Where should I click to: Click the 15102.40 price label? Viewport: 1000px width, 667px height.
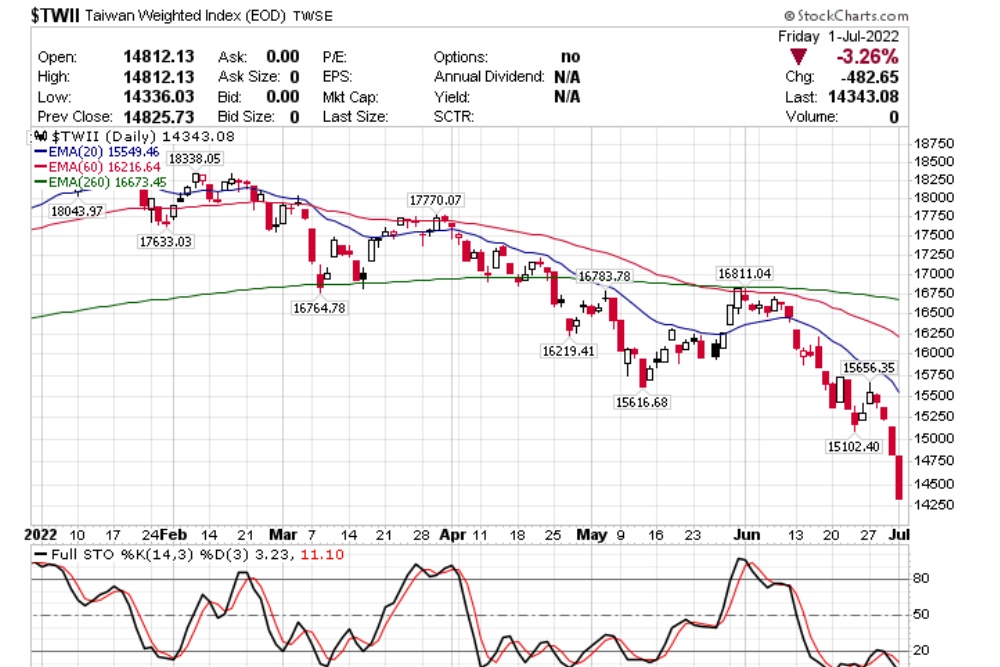[x=853, y=446]
